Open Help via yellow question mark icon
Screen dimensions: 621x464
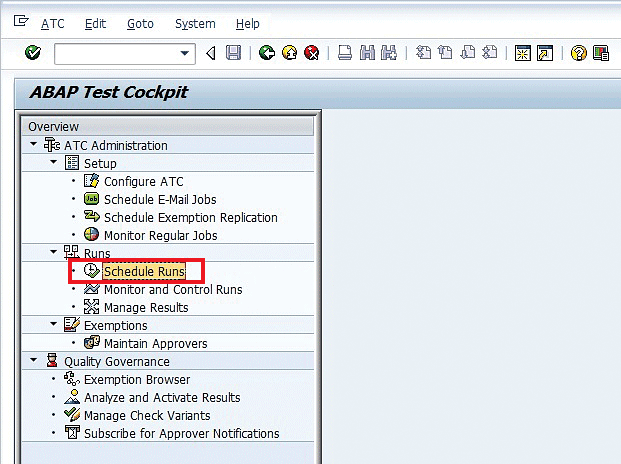click(x=578, y=53)
